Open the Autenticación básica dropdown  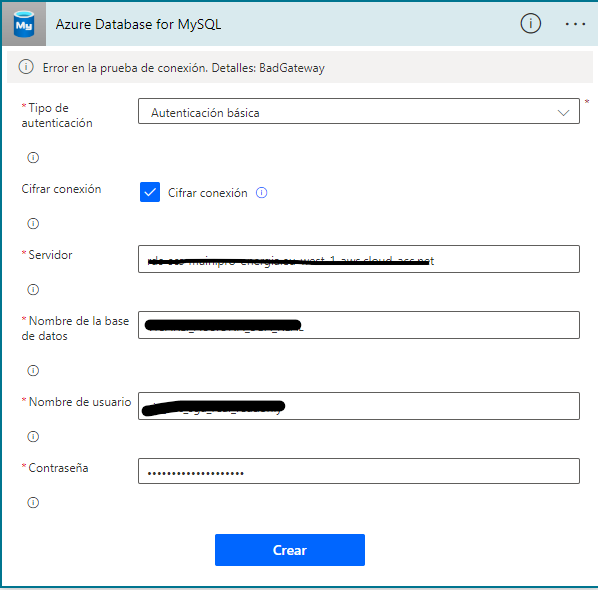359,111
